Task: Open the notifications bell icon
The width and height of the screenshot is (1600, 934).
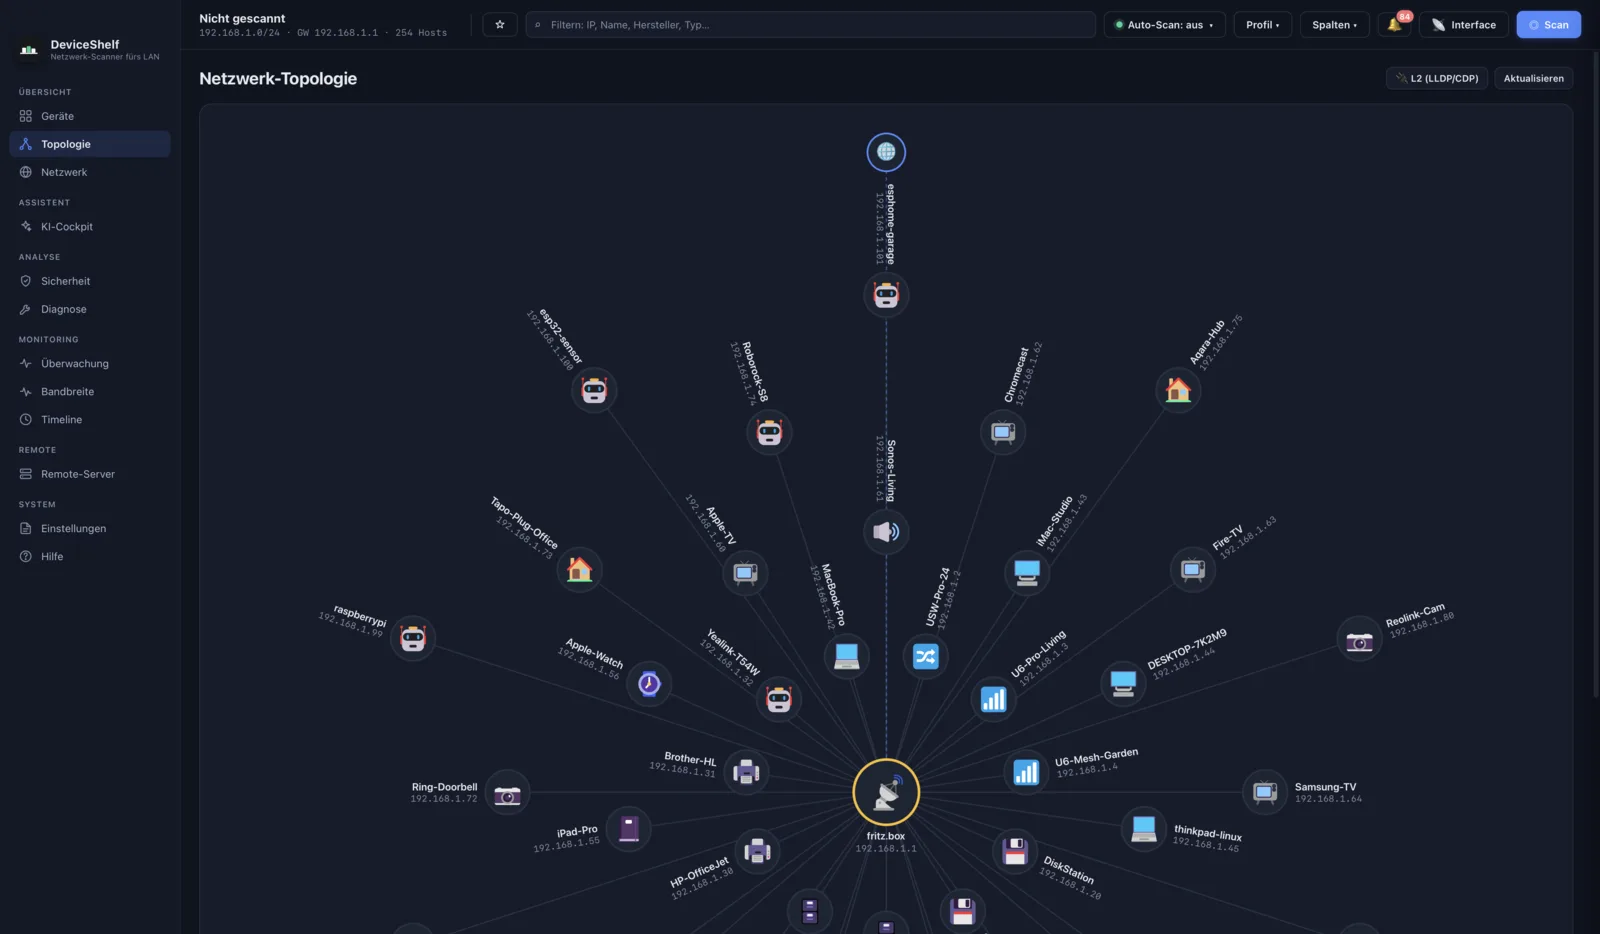Action: click(x=1394, y=25)
